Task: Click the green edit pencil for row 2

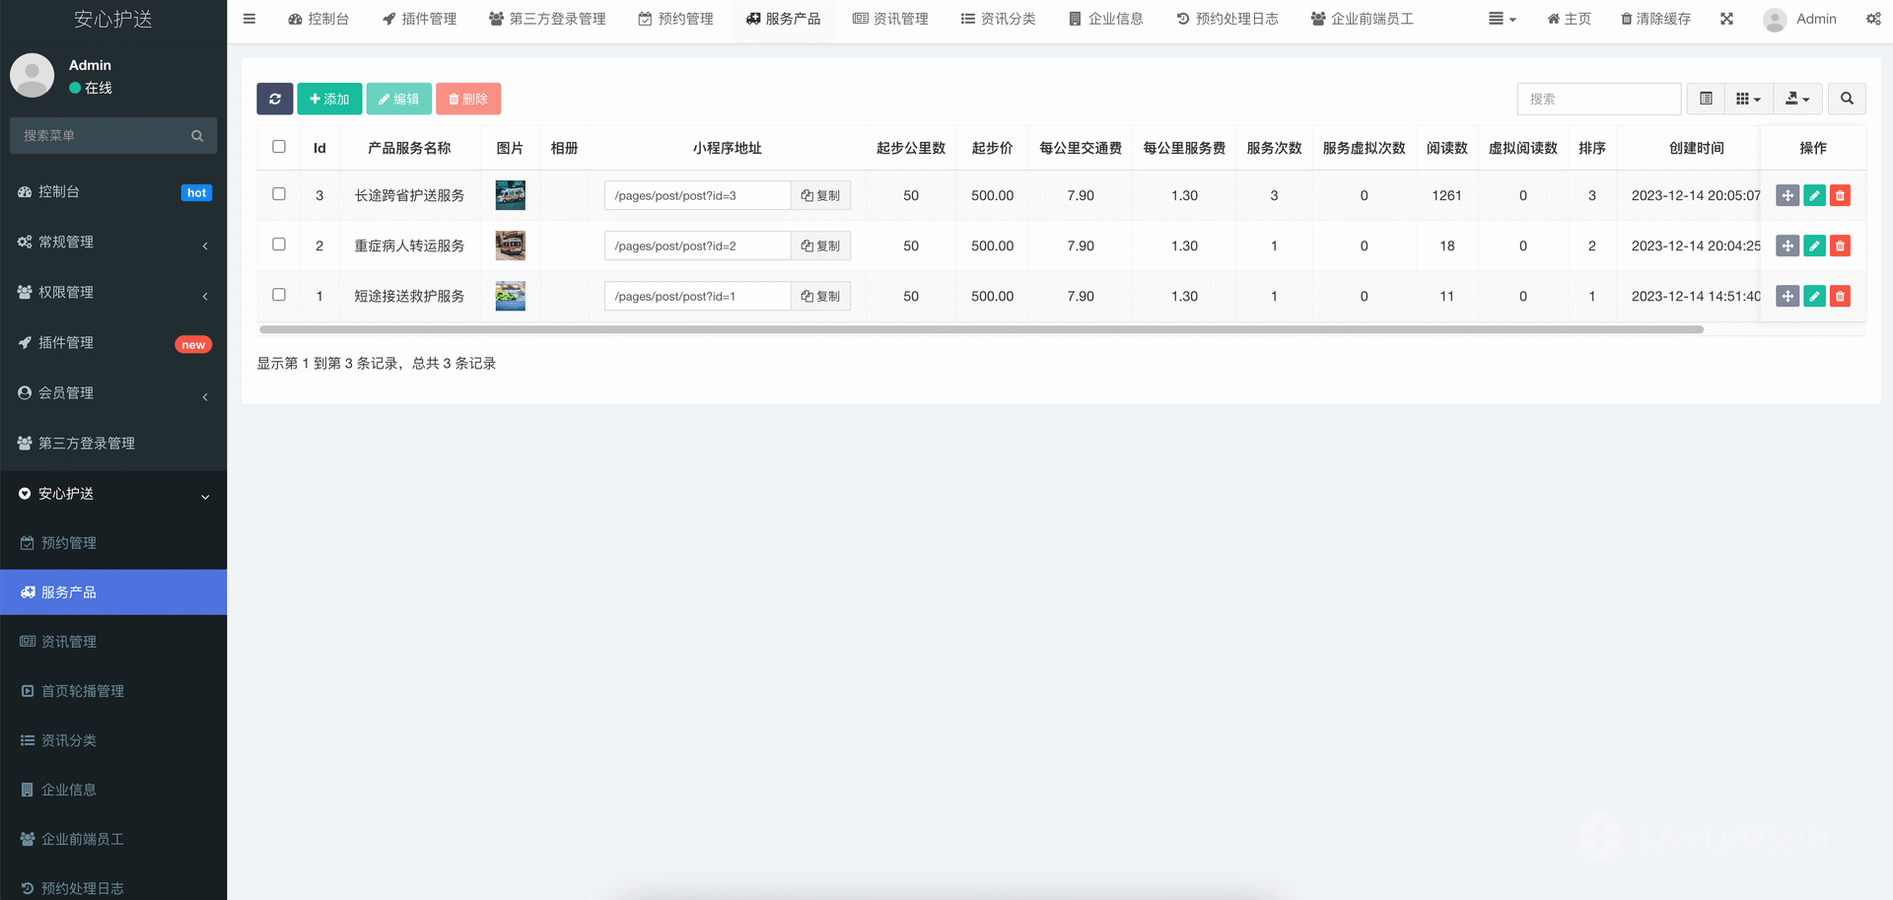Action: click(1814, 246)
